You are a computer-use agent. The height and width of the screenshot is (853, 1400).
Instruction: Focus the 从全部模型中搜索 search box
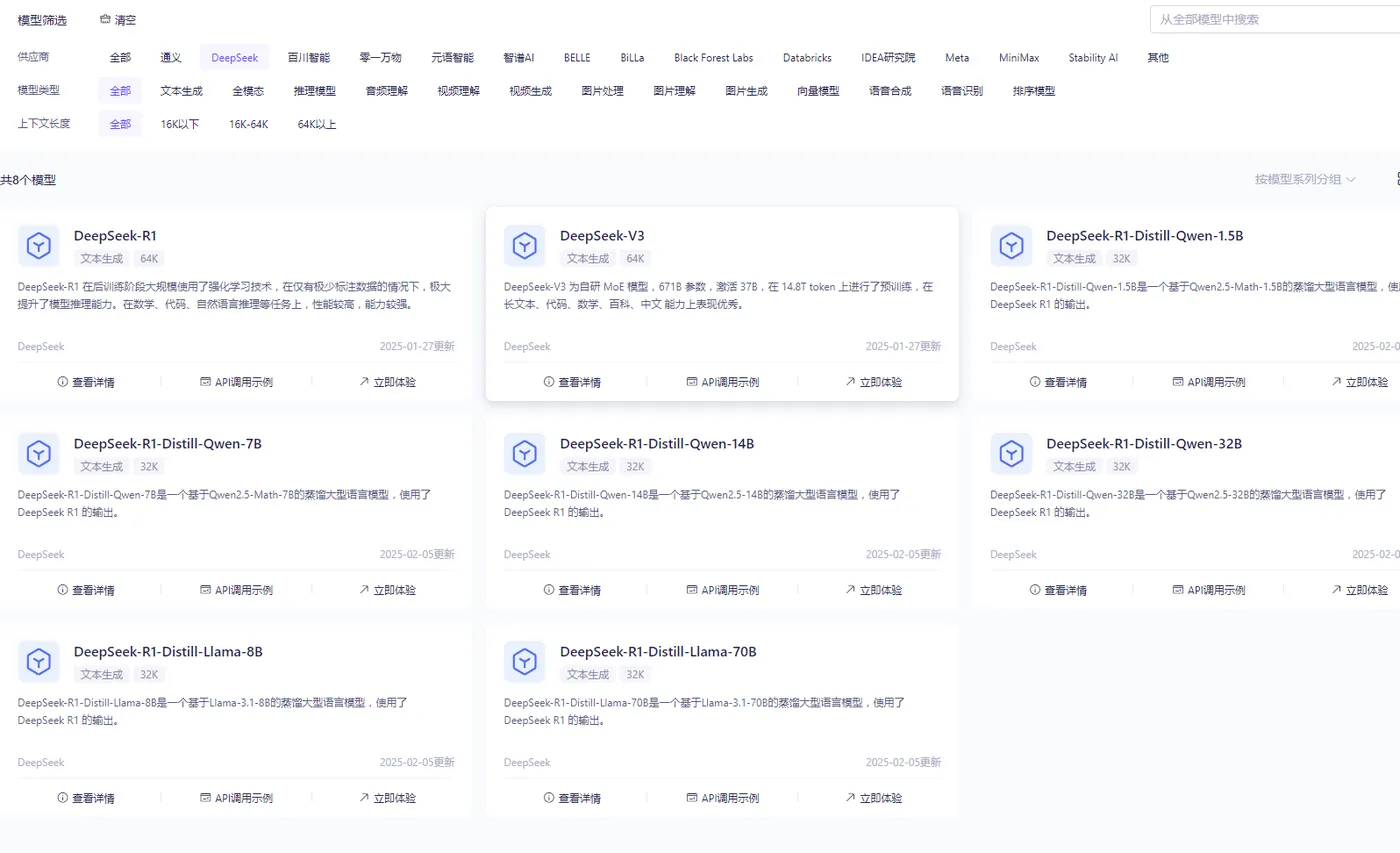1275,19
